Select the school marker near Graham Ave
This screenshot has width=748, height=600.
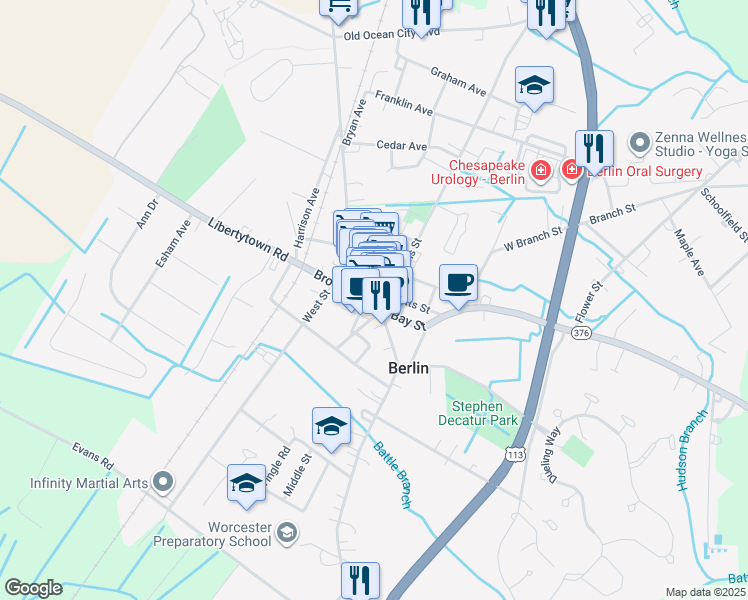click(534, 87)
